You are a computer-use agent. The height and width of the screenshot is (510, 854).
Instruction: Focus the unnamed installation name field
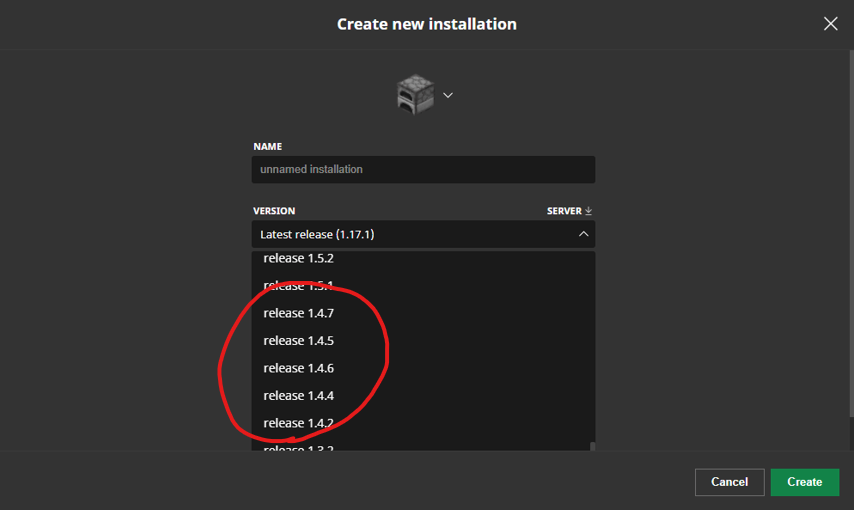click(423, 170)
